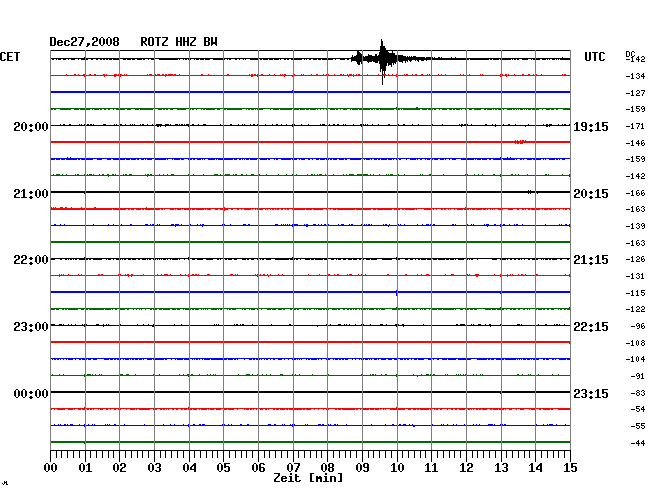Click minute axis tick label 05

[223, 468]
